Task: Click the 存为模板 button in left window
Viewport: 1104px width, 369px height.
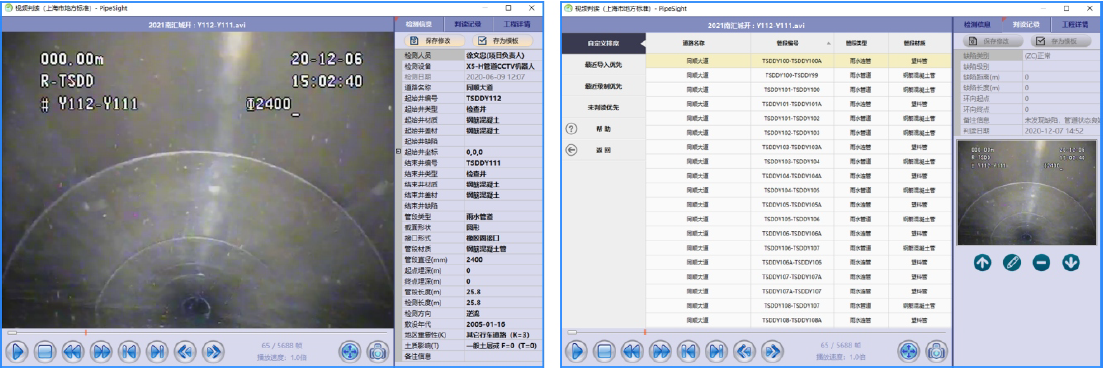Action: pos(502,41)
